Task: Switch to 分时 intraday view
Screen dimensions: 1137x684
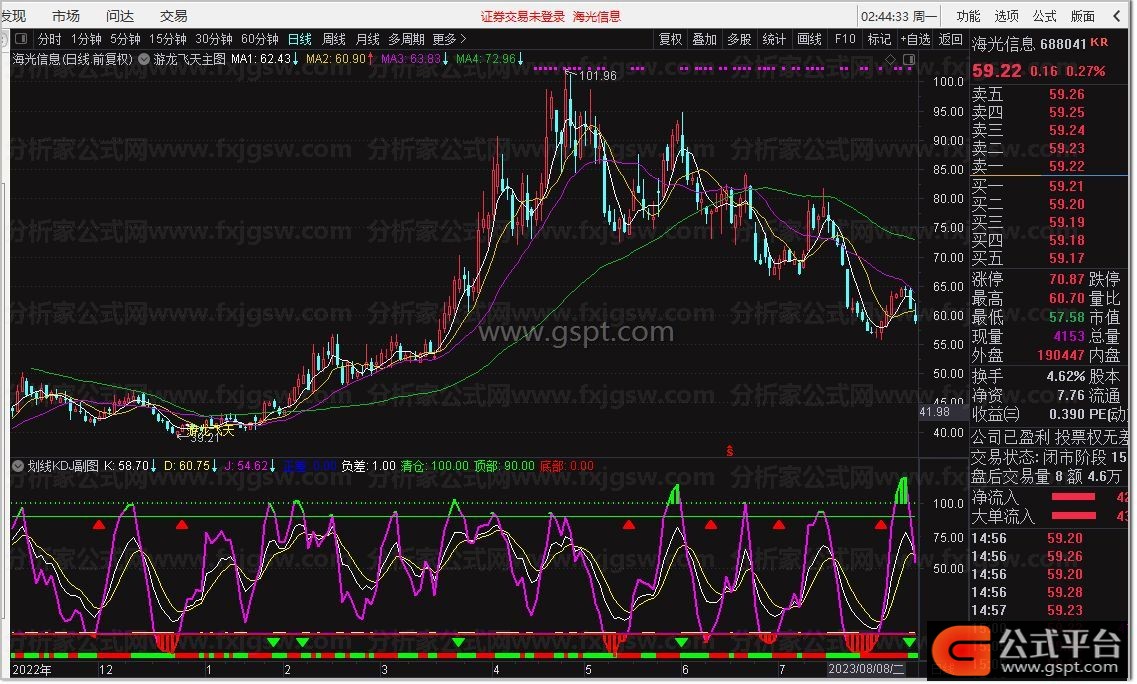Action: pos(50,39)
